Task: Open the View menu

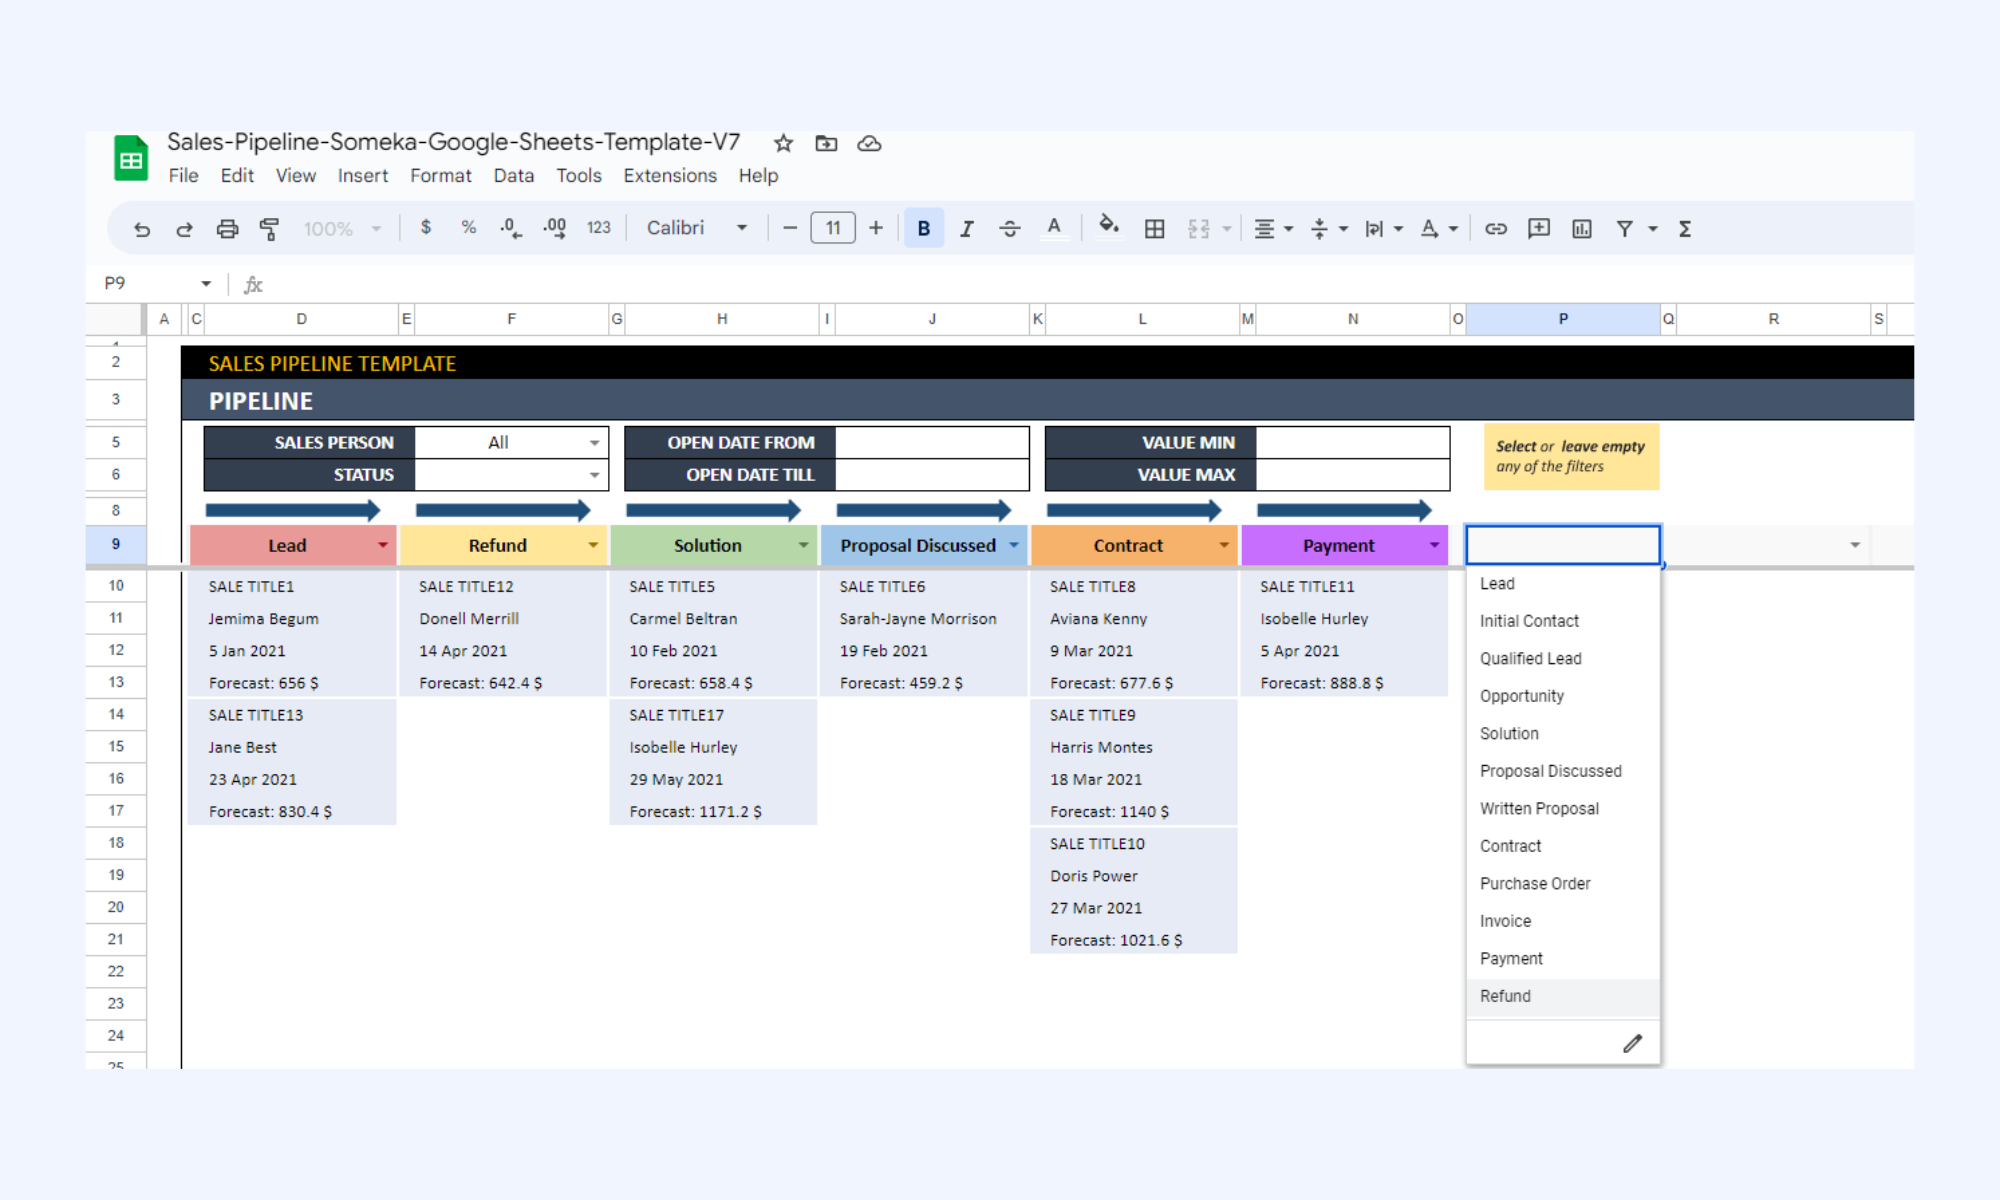Action: [x=296, y=175]
